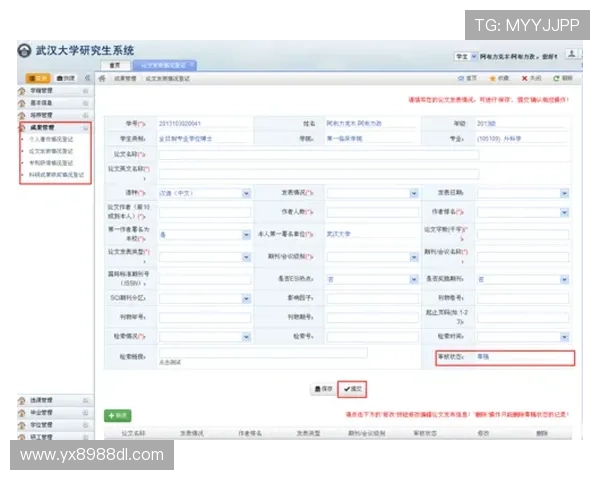Open the 语种 language dropdown
The height and width of the screenshot is (480, 600).
[246, 193]
